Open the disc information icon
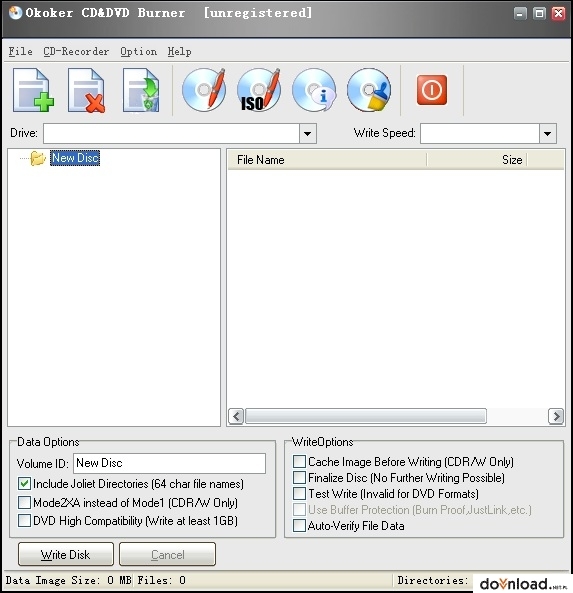Image resolution: width=573 pixels, height=593 pixels. point(314,90)
